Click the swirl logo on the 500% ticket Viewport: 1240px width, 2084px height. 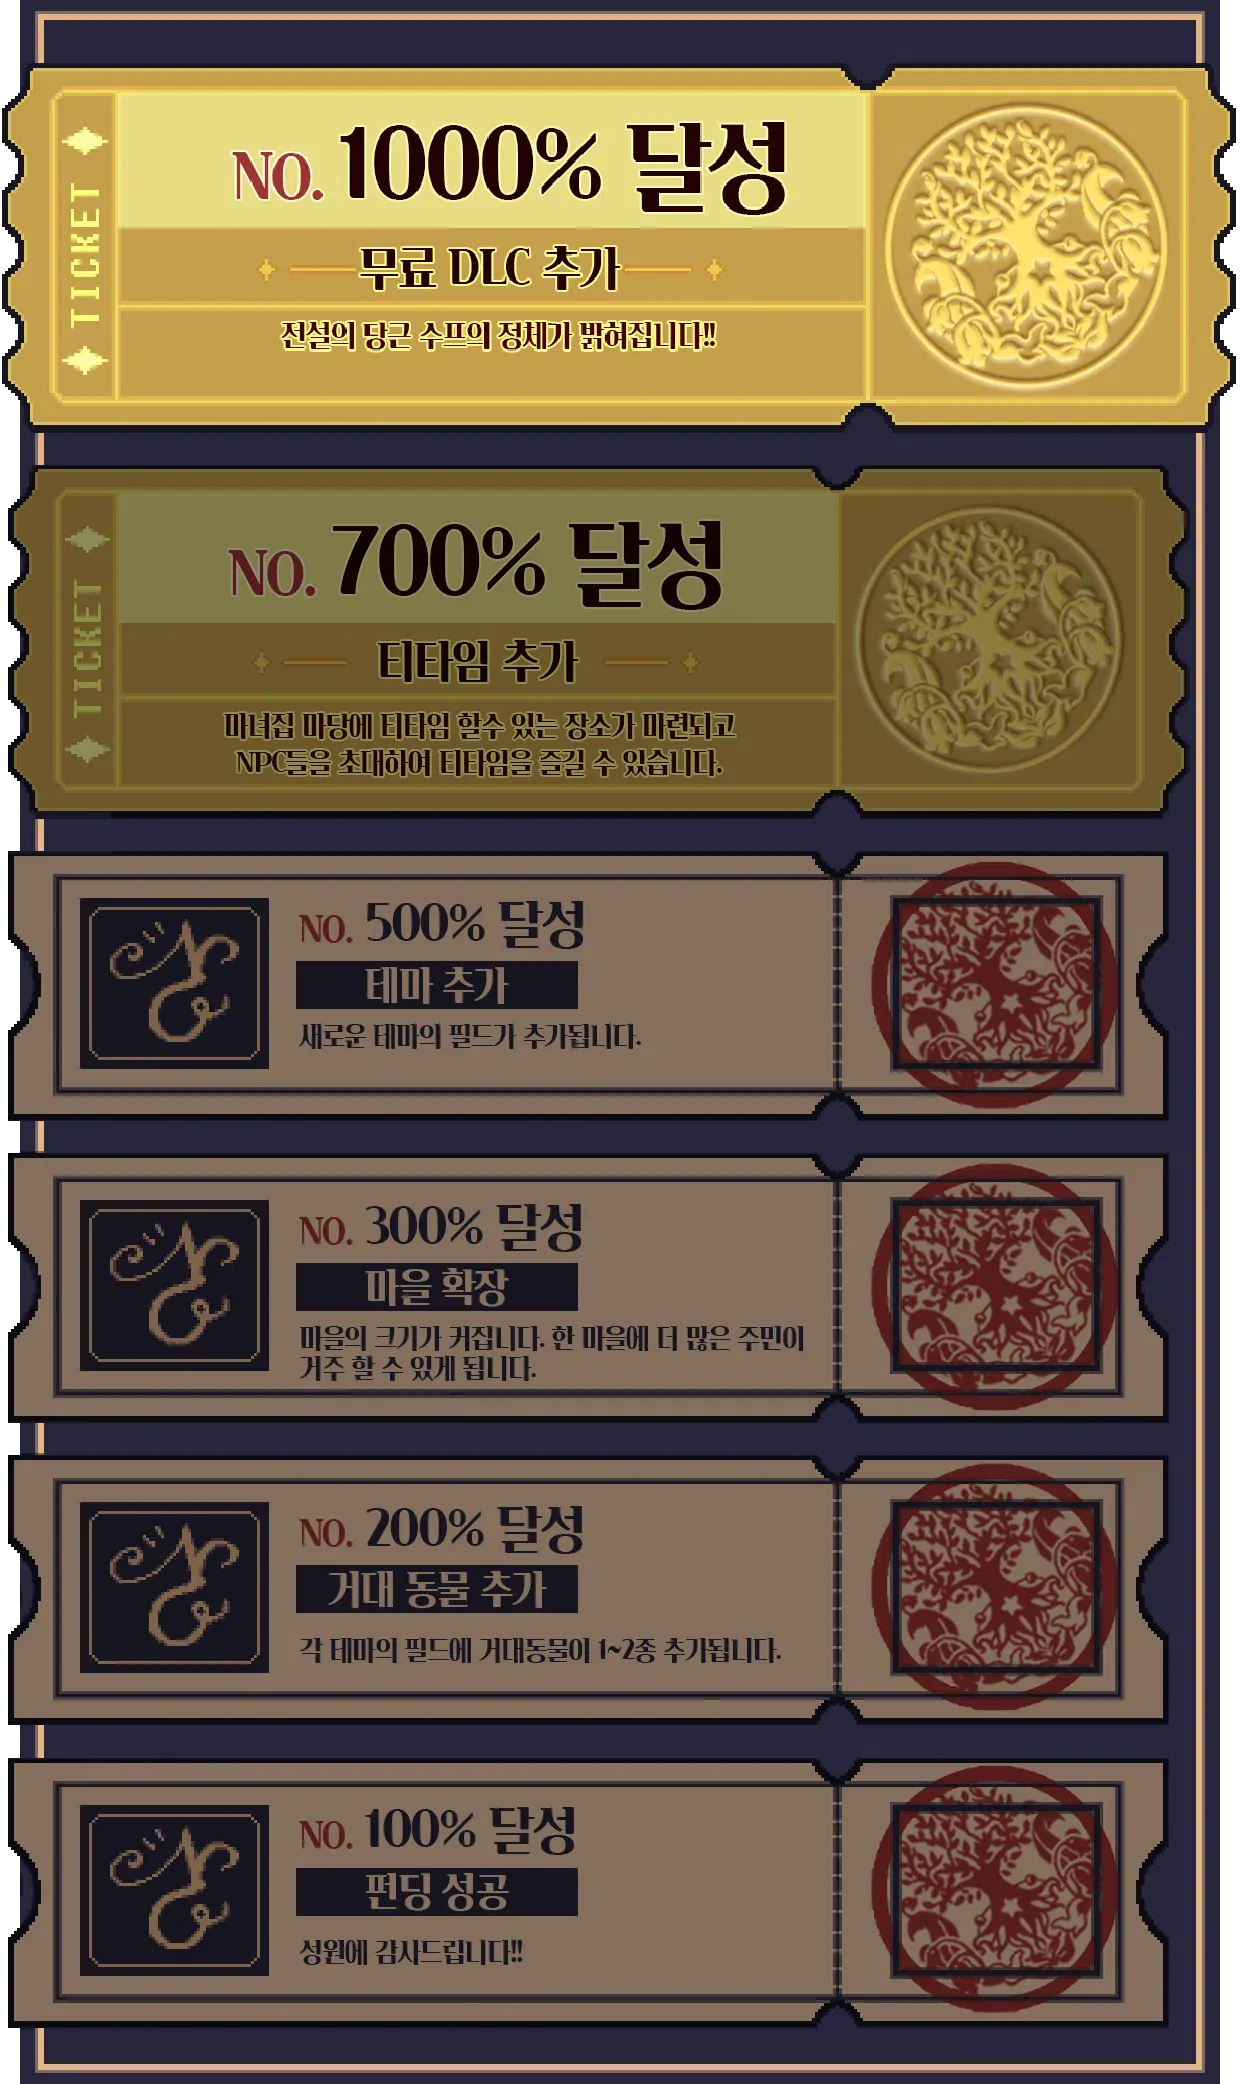pyautogui.click(x=174, y=983)
